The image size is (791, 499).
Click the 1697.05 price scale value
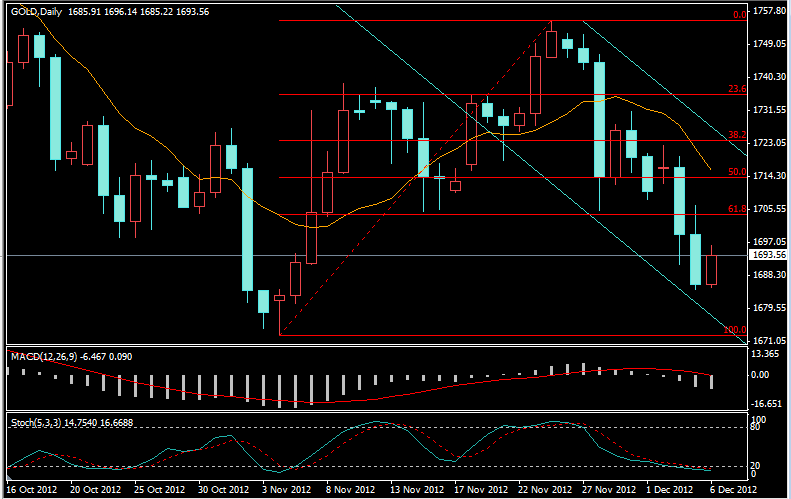click(x=769, y=242)
